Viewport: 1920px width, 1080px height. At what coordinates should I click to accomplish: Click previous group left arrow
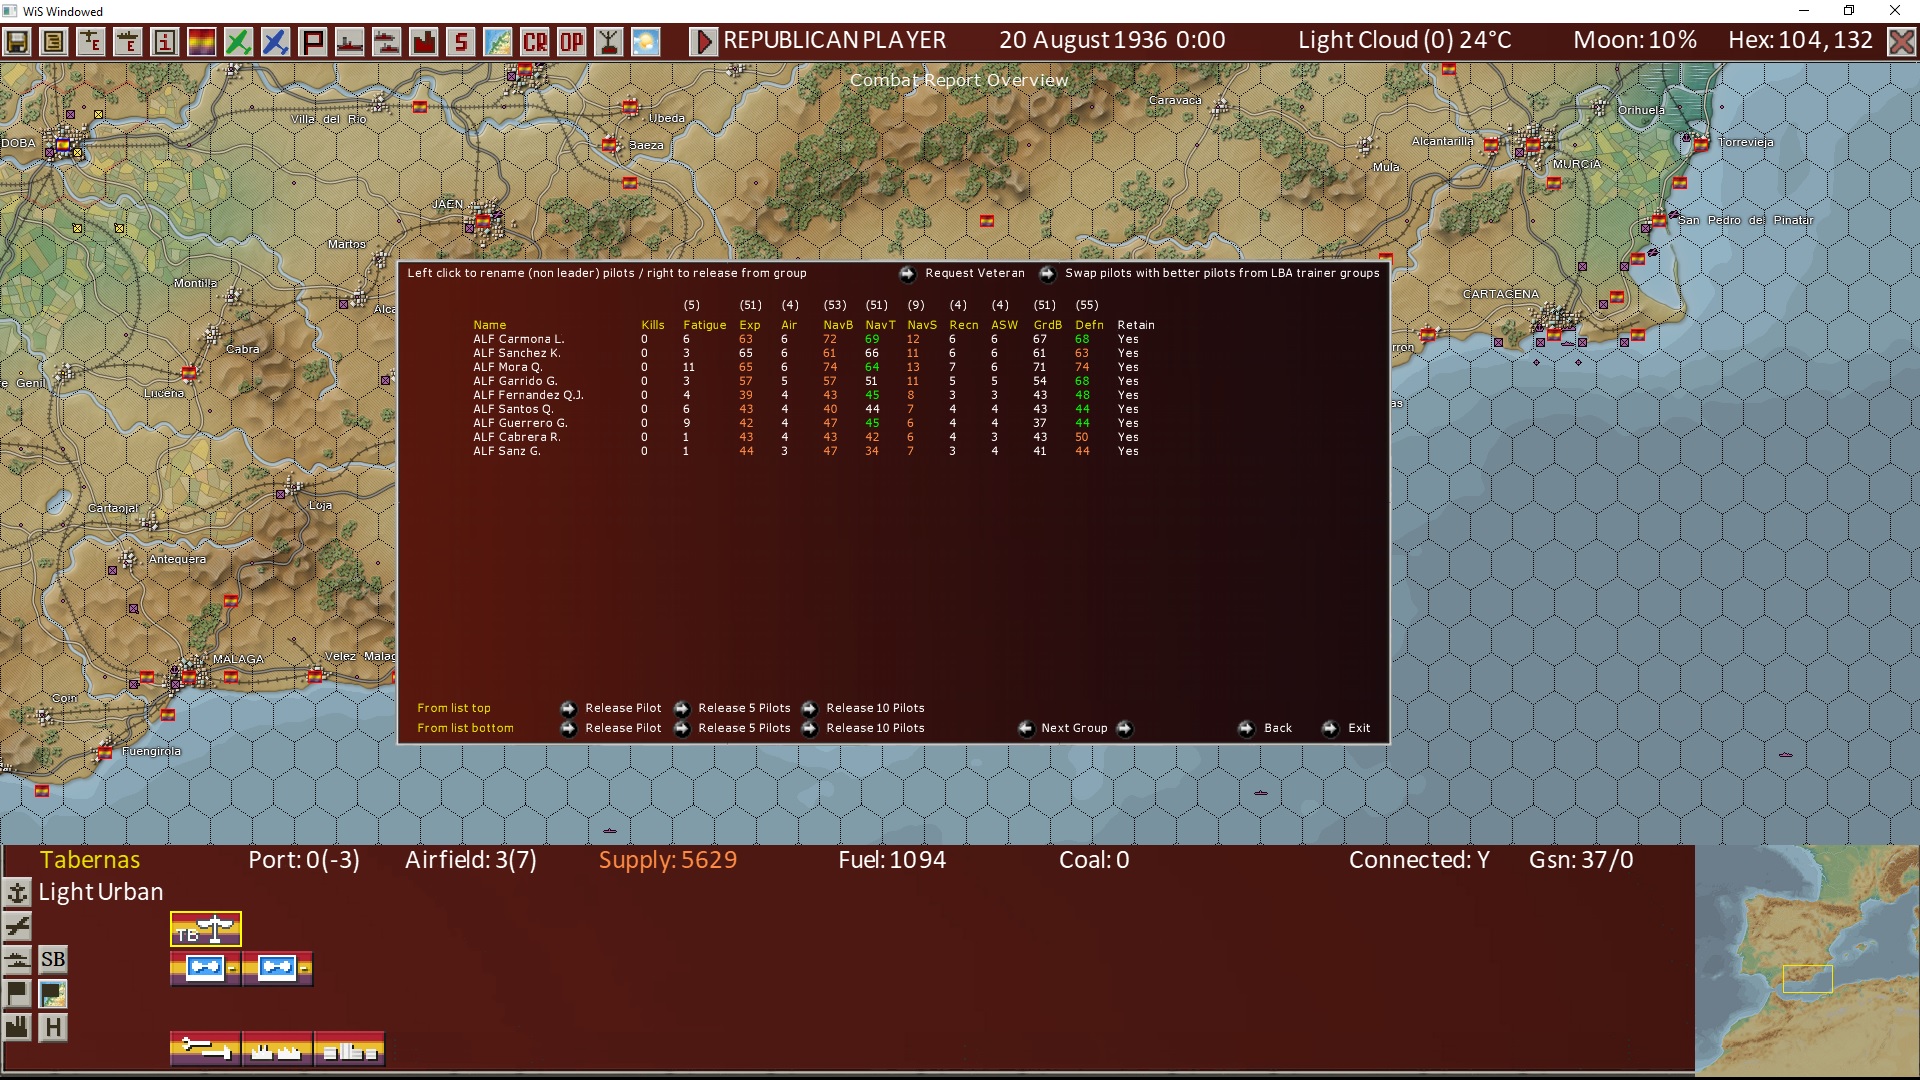point(1026,729)
